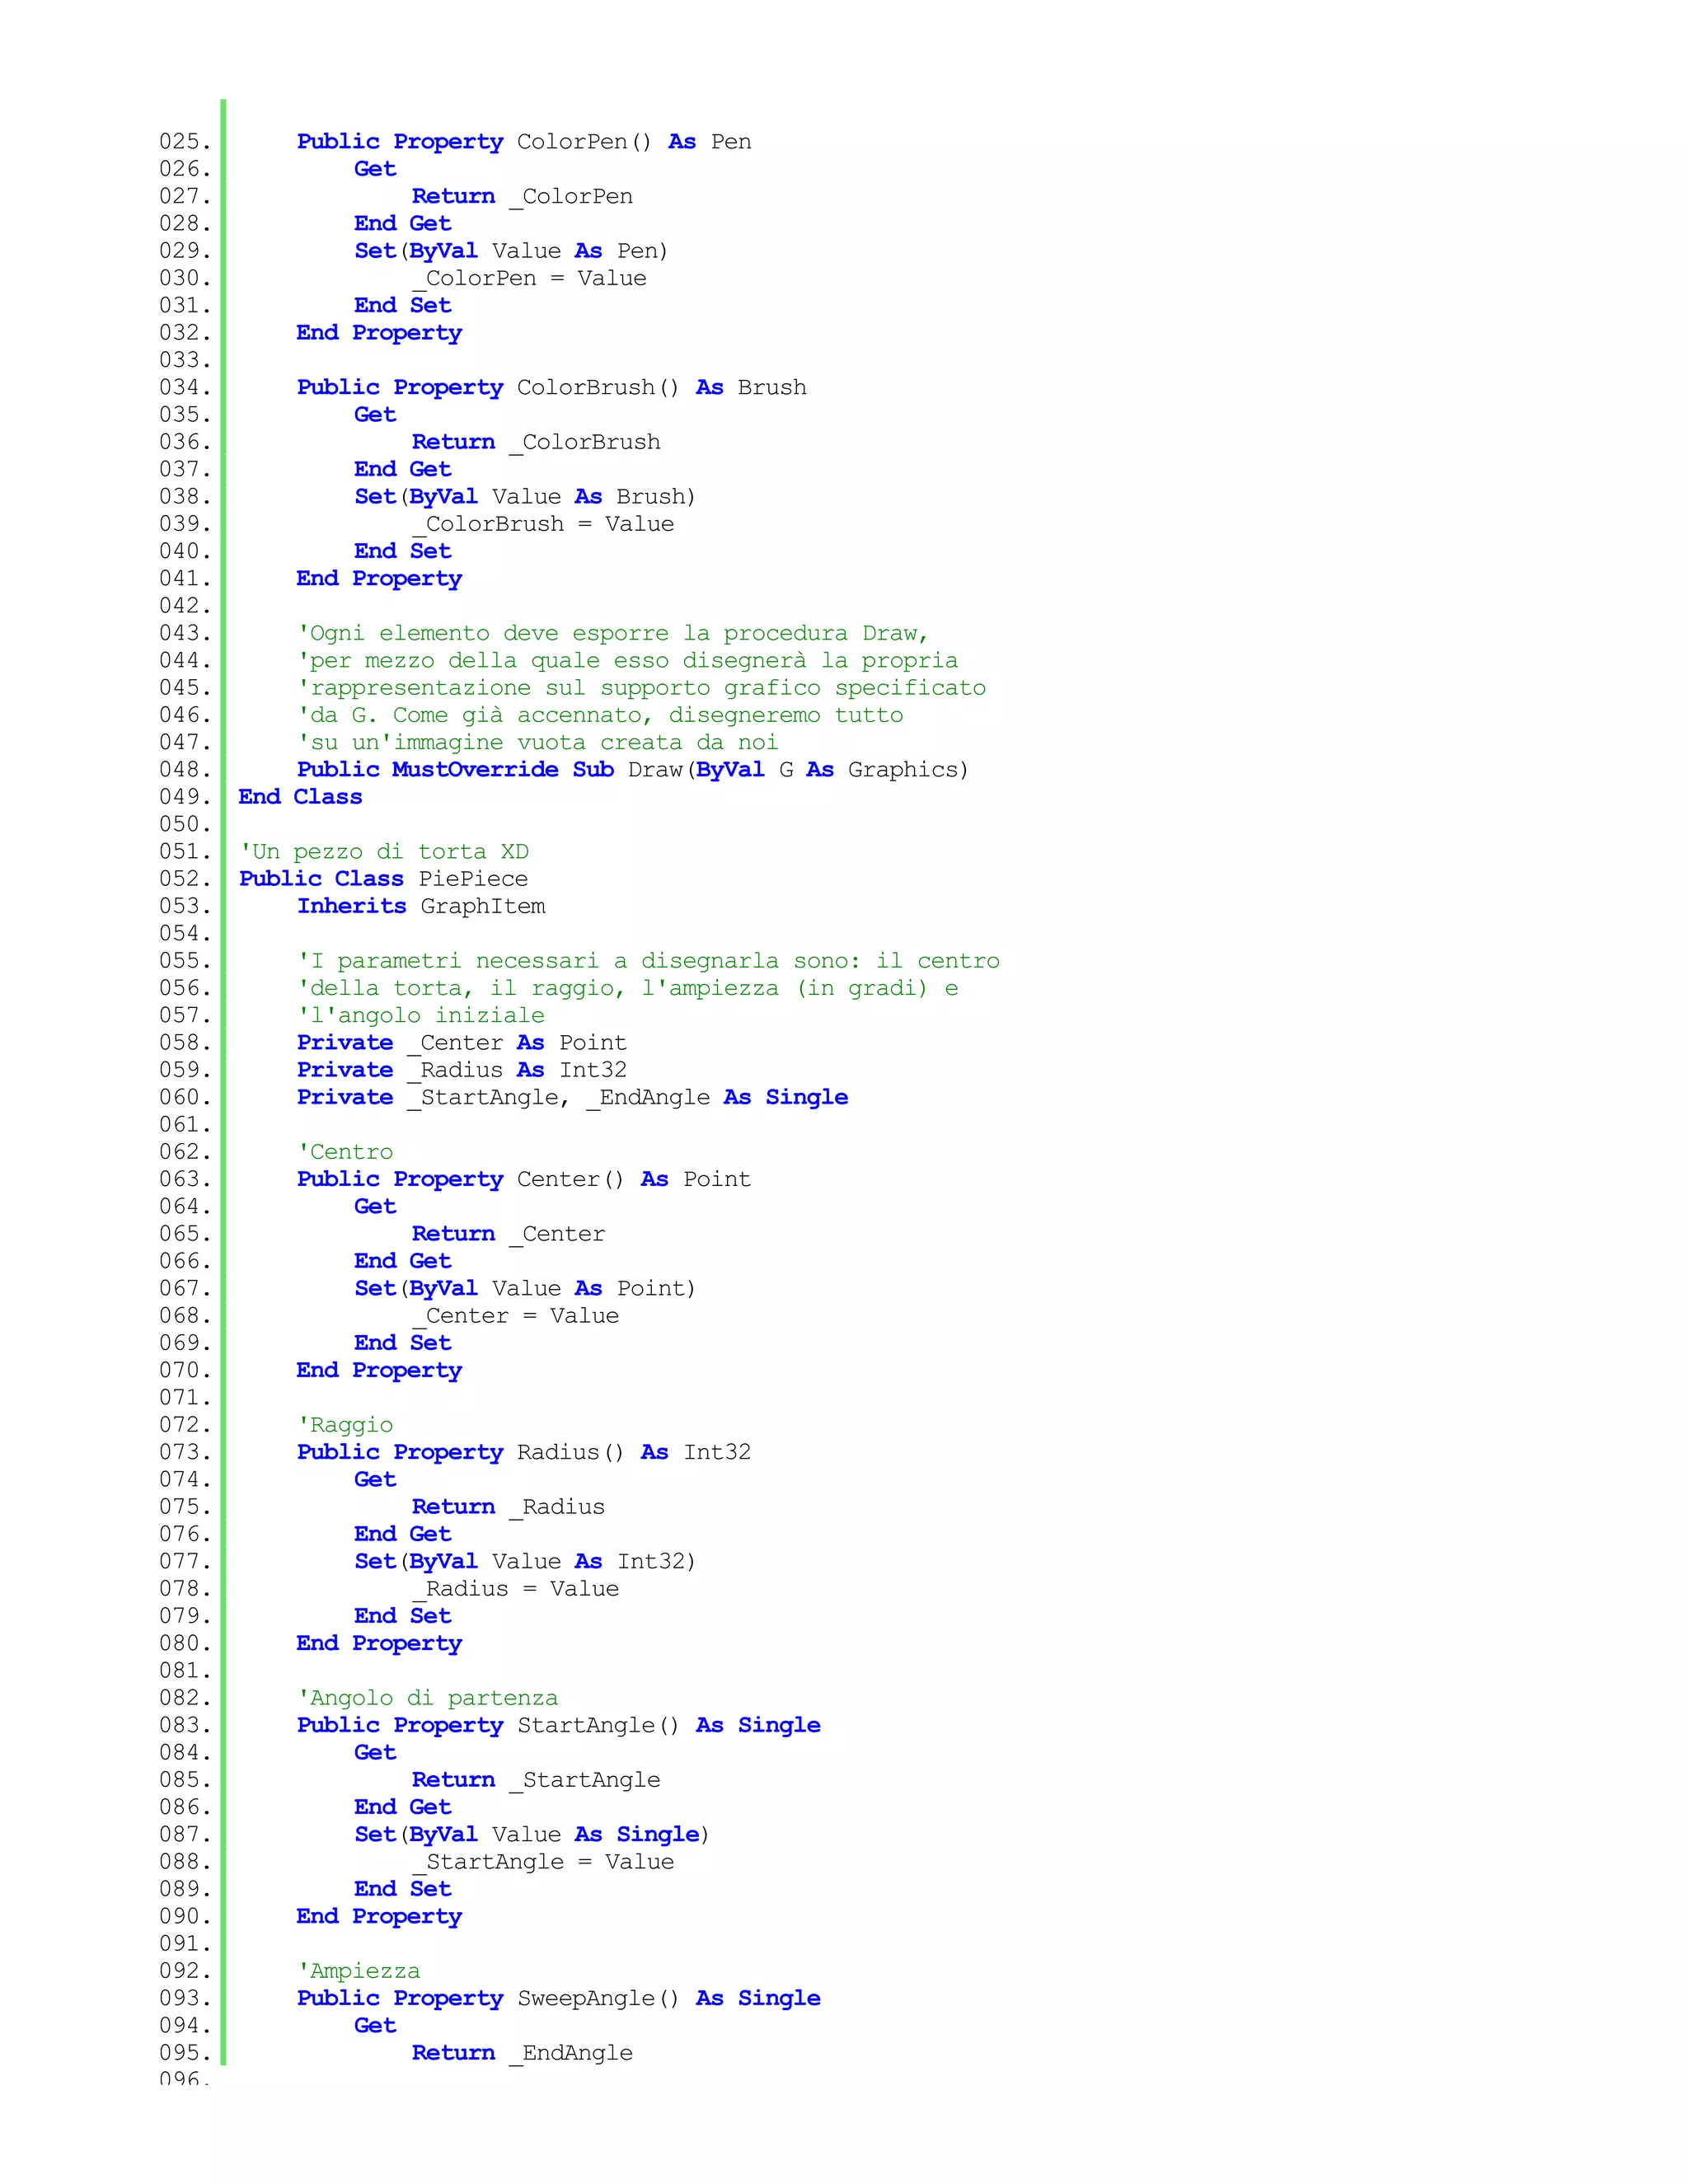Click the line '_ColorPen = Value'
The height and width of the screenshot is (2184, 1688).
529,279
